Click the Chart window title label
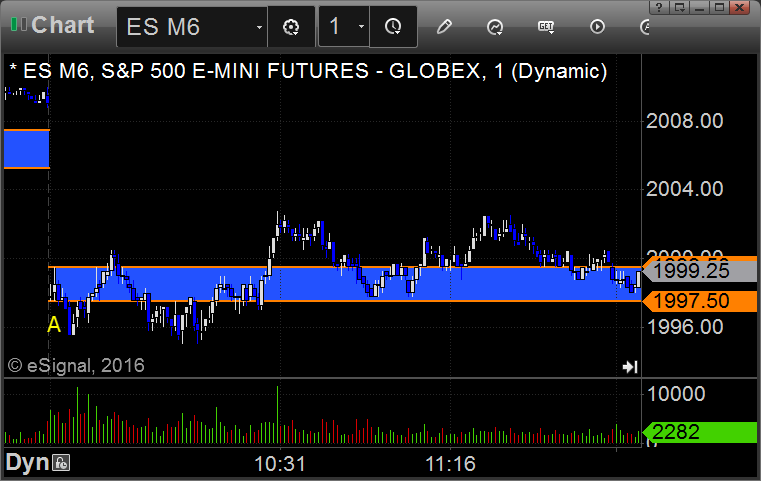 (x=63, y=25)
